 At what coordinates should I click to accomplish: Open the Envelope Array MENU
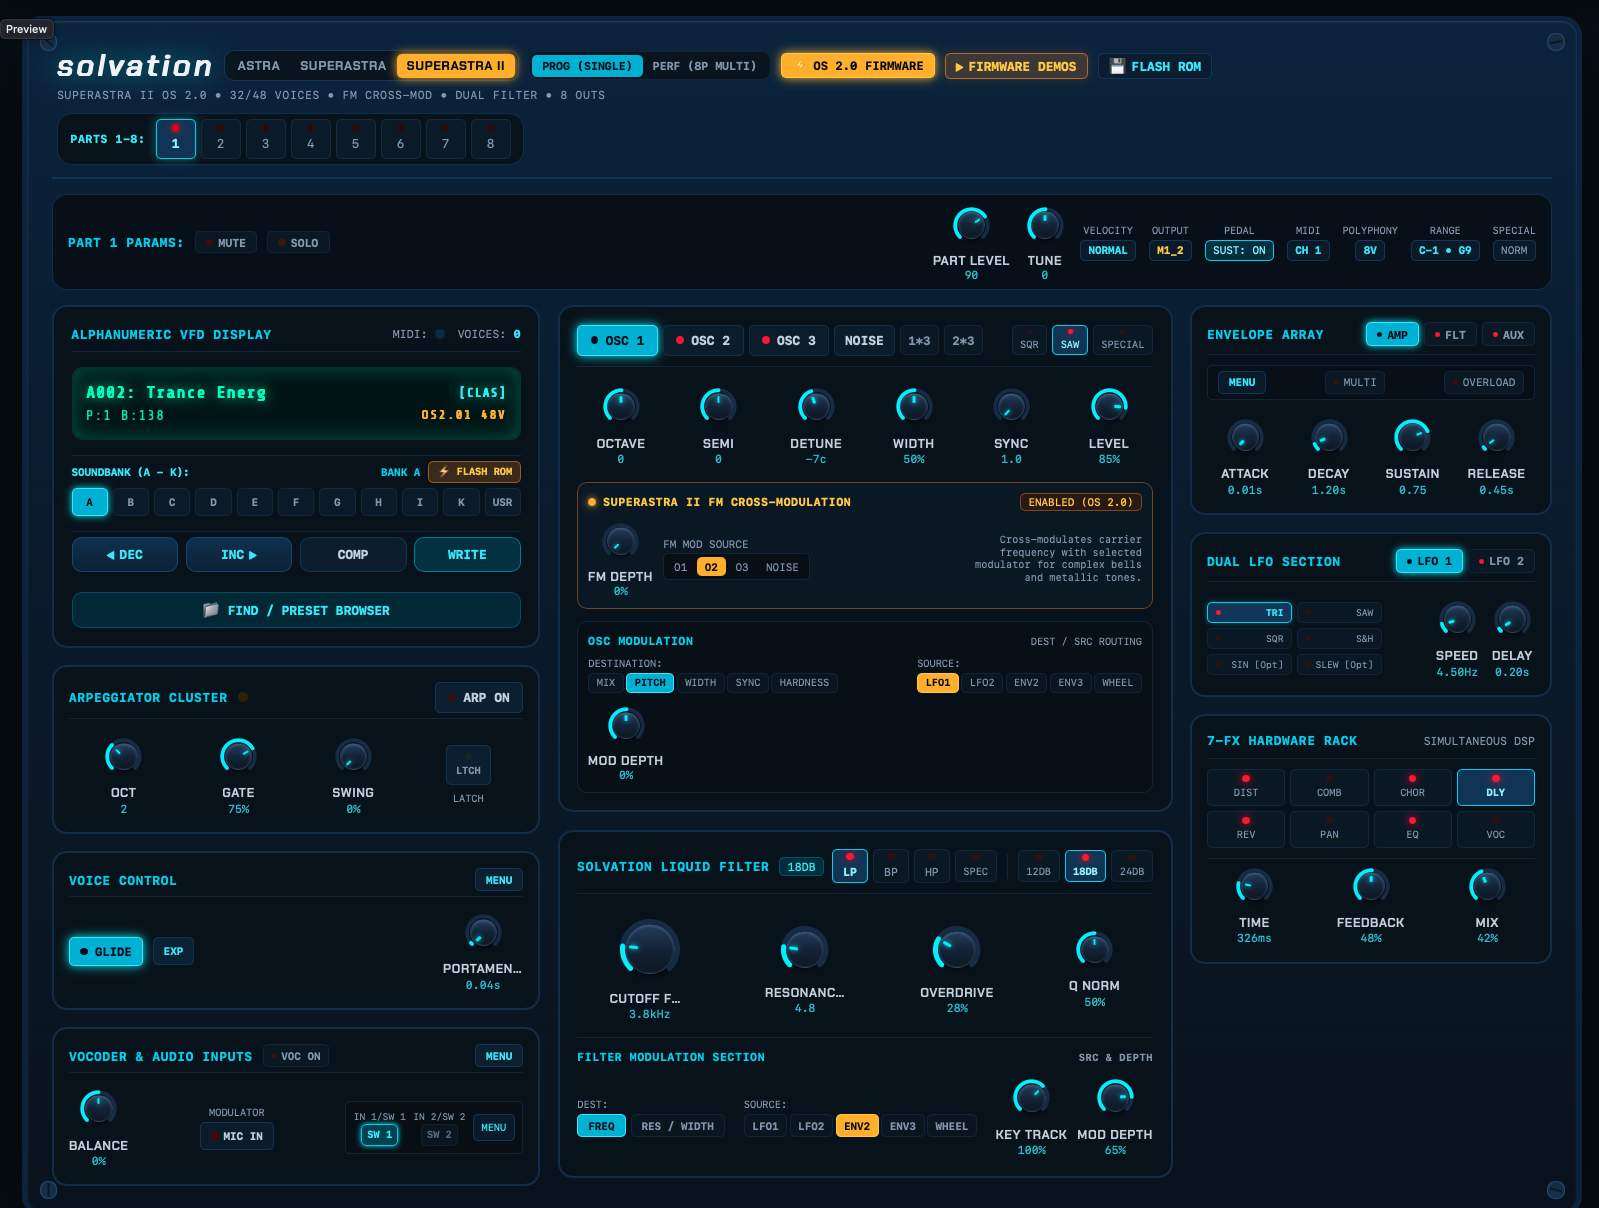tap(1242, 382)
